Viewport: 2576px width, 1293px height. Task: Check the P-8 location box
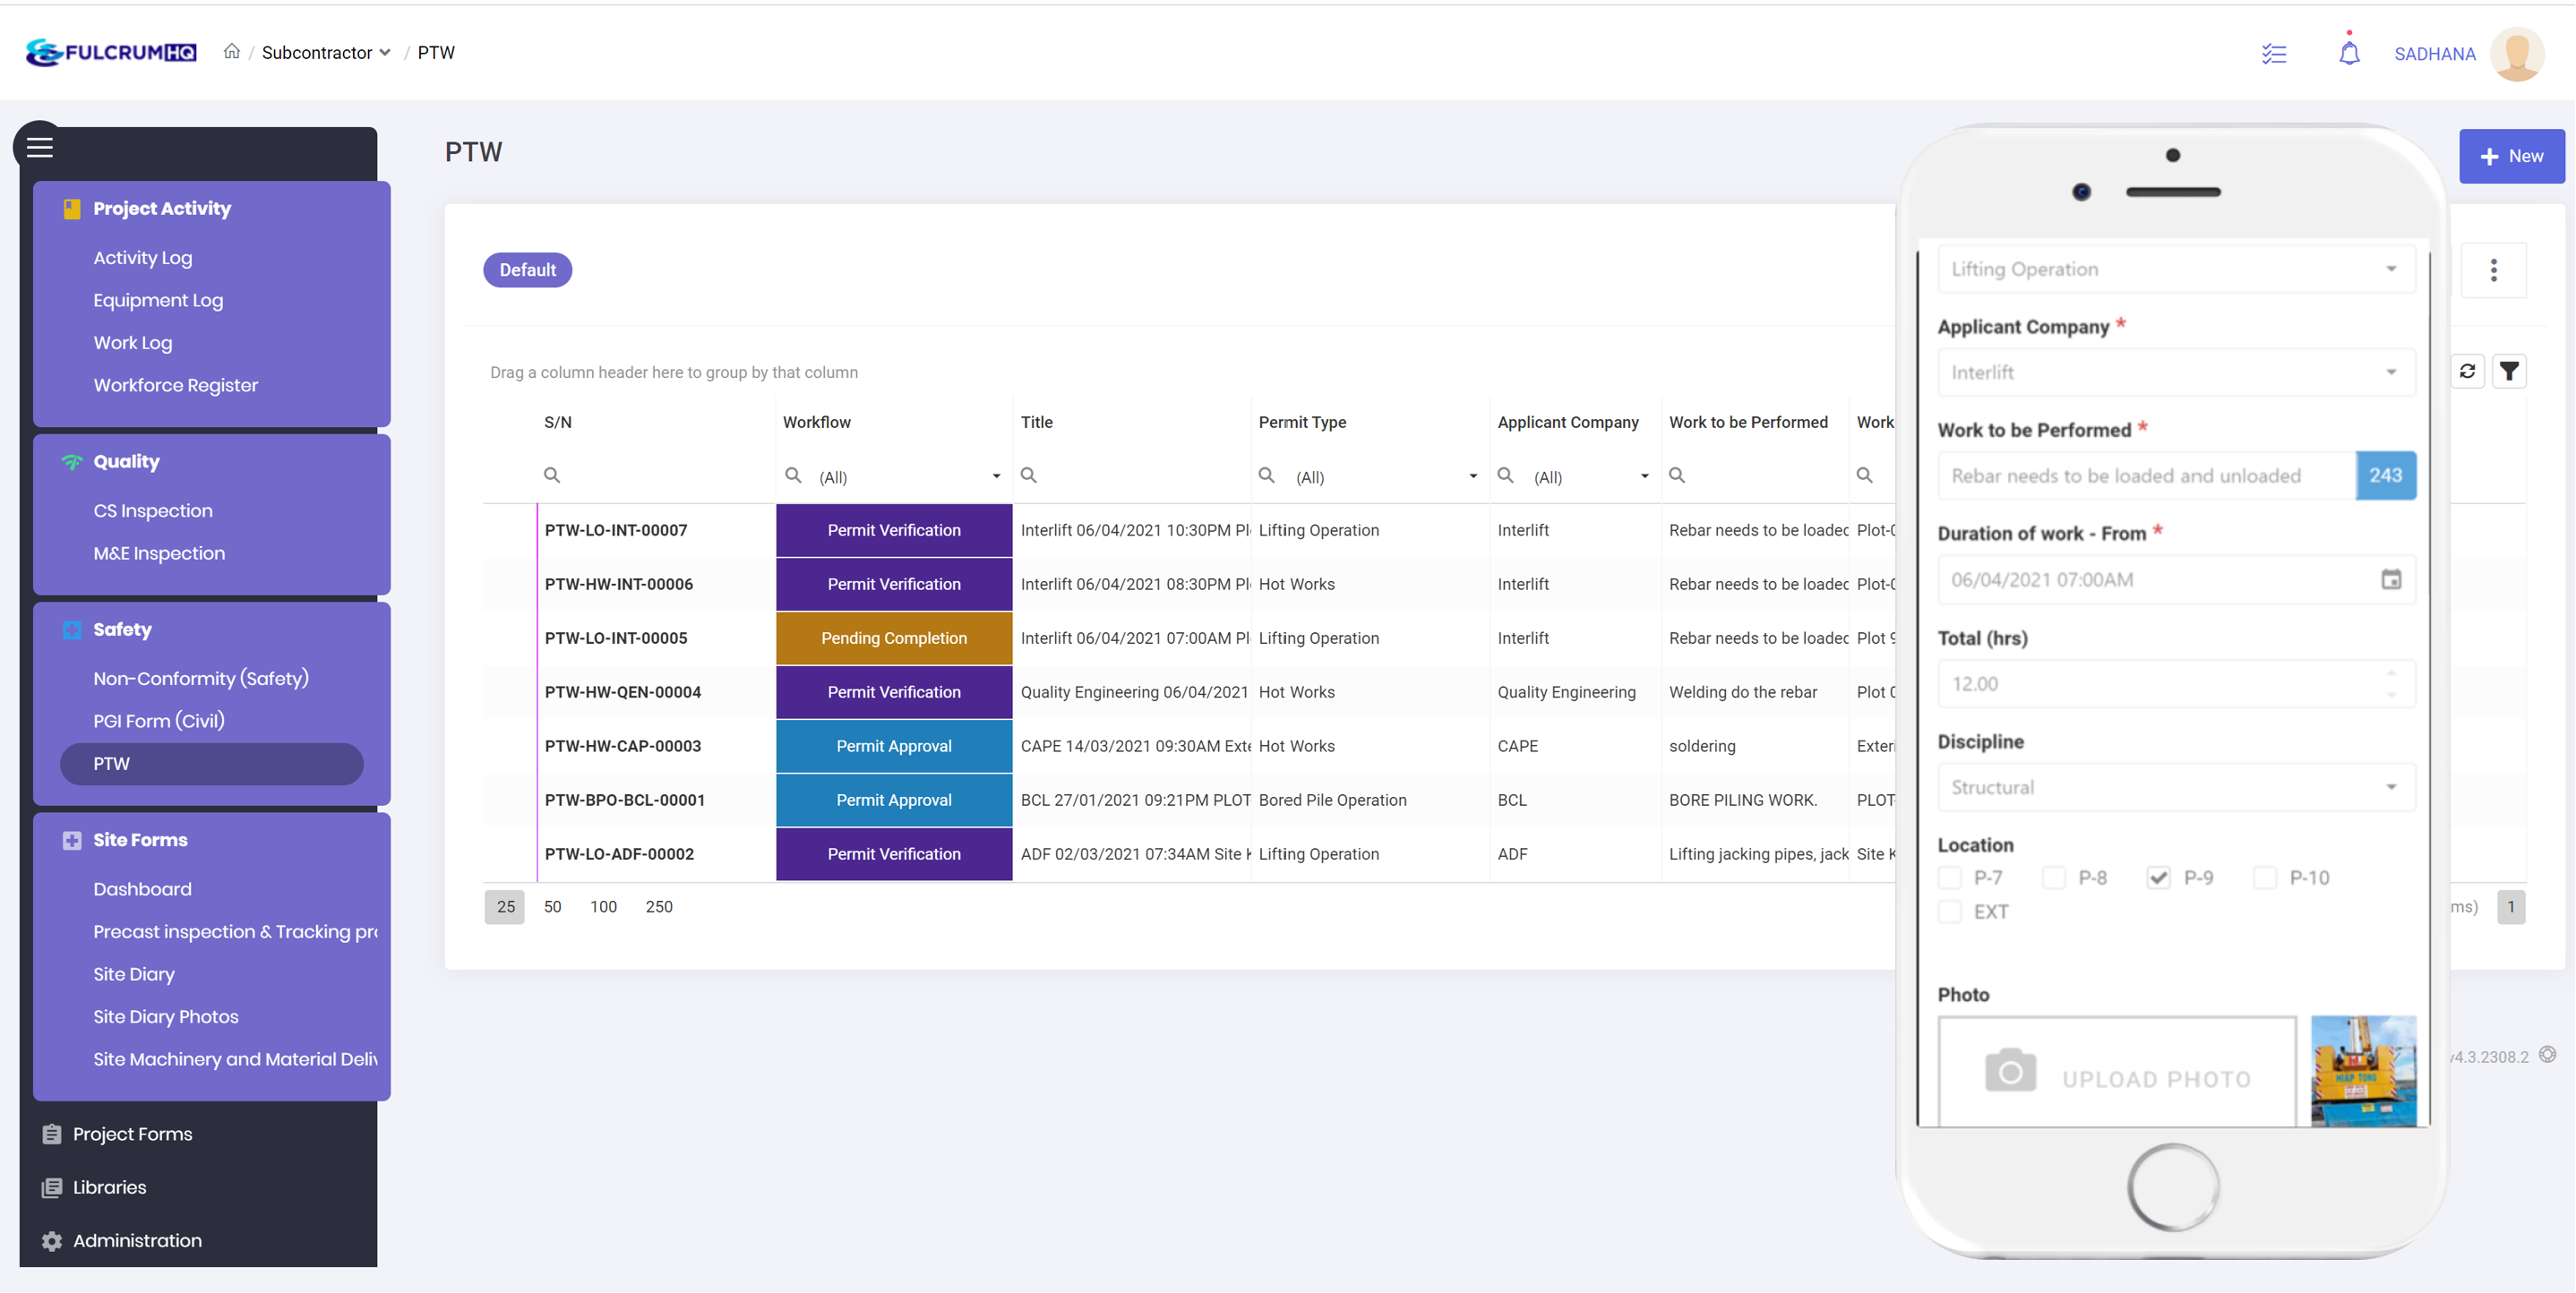(2054, 877)
